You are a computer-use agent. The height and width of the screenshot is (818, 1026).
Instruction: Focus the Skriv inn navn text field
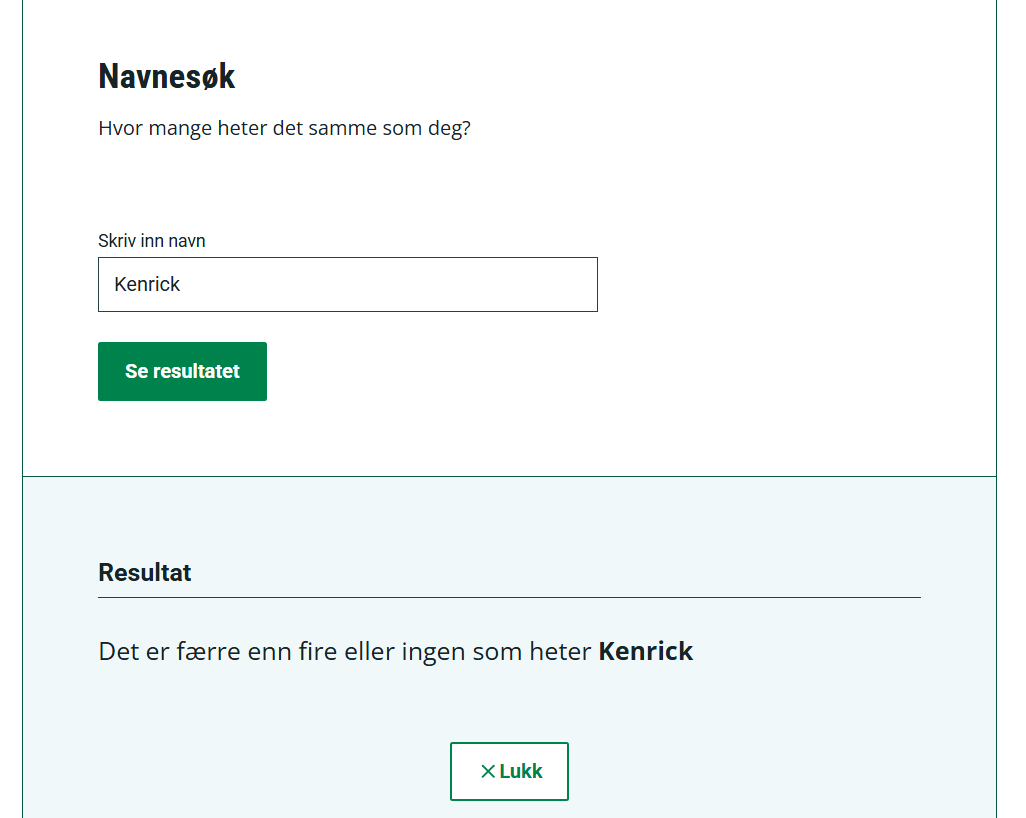347,284
